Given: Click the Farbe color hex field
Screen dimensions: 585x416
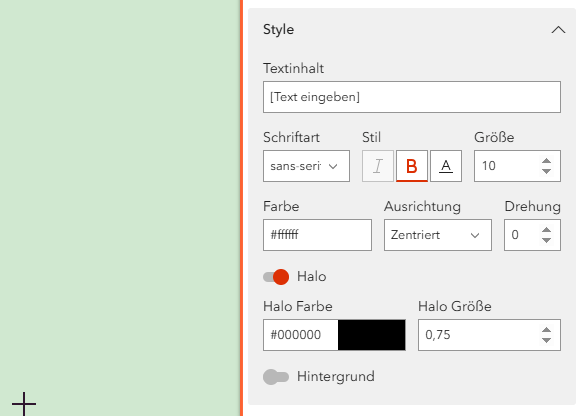Looking at the screenshot, I should (x=317, y=235).
